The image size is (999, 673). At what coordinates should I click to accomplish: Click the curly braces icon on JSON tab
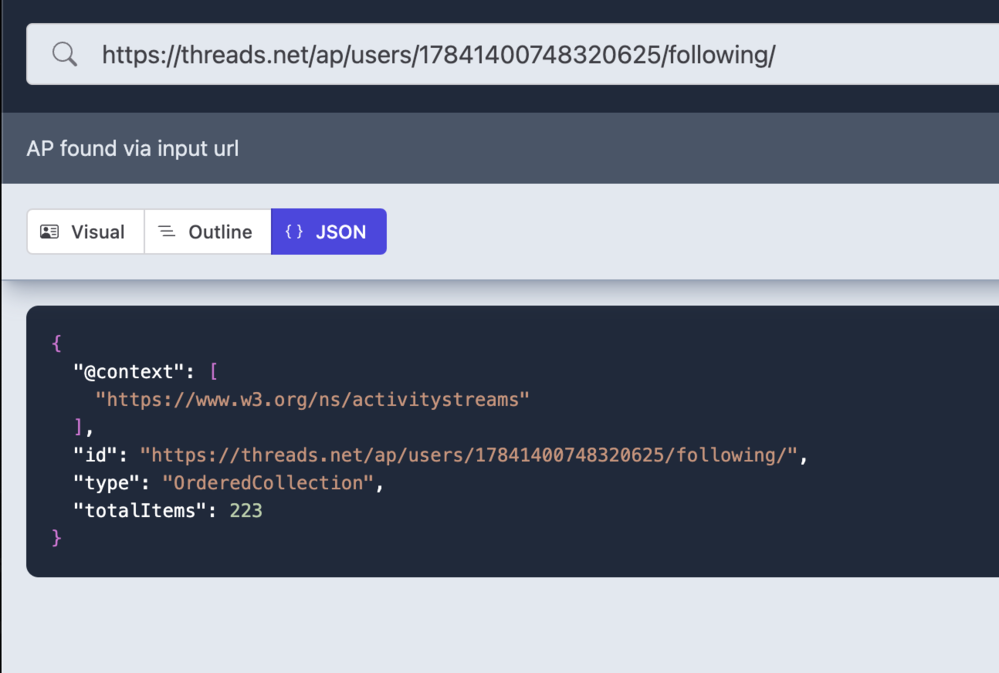(294, 232)
